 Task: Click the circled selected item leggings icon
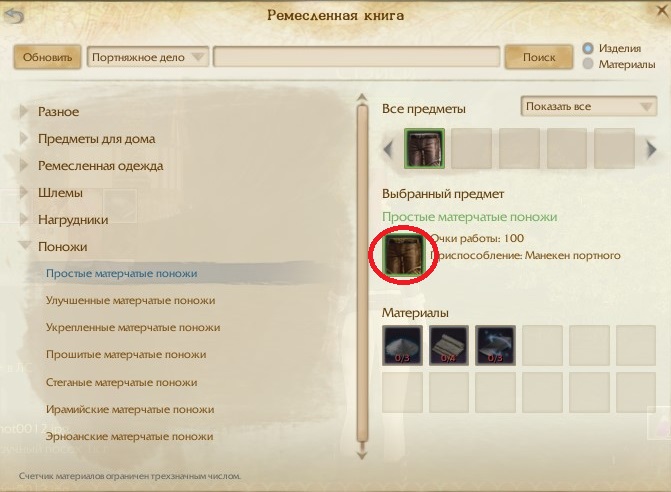[404, 254]
